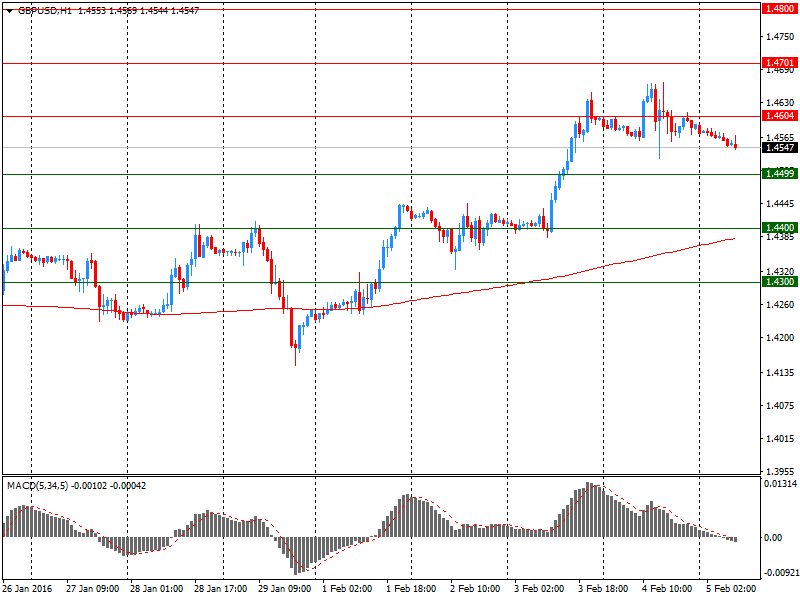Click the green 1.4400 support label
Image resolution: width=800 pixels, height=600 pixels.
[779, 228]
